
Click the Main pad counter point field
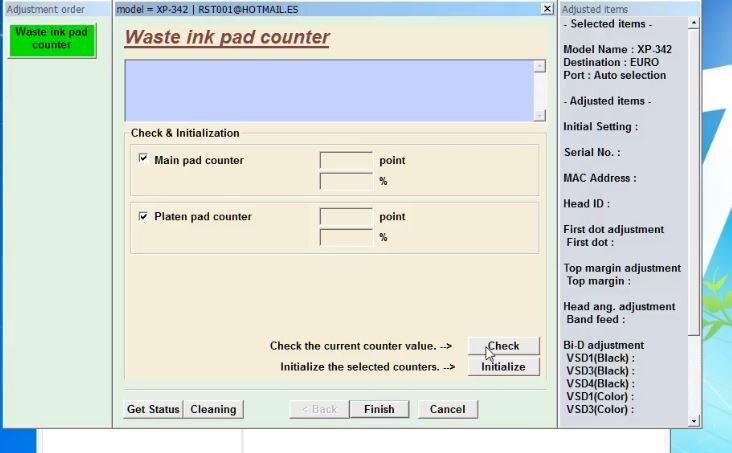click(x=346, y=160)
